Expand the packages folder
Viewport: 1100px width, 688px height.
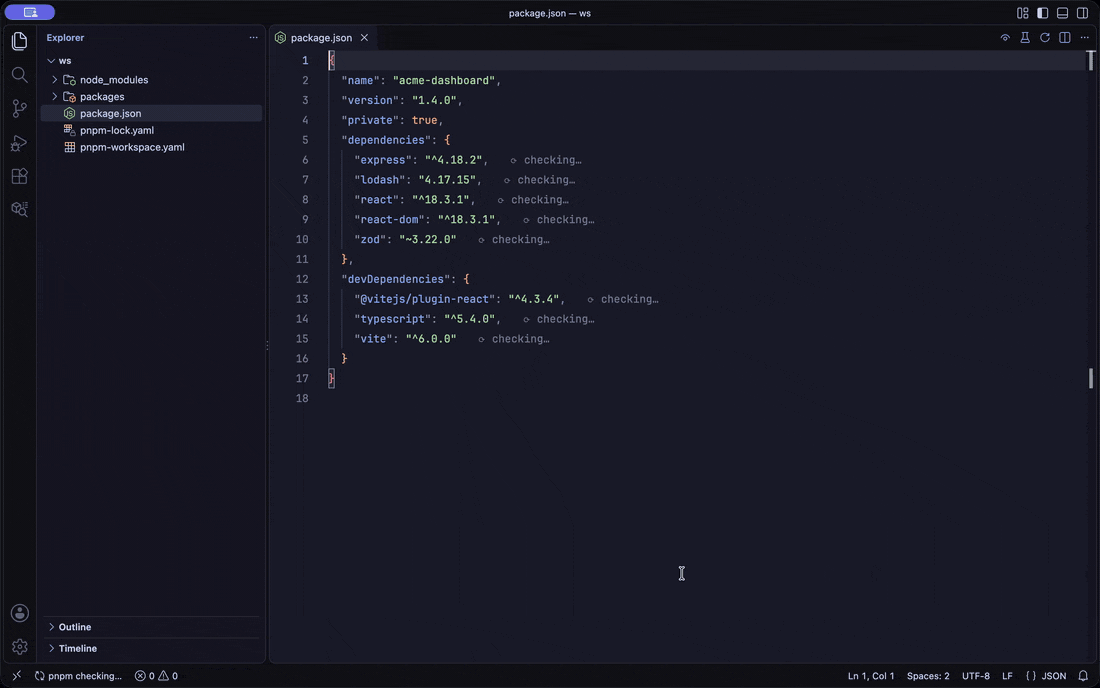55,97
